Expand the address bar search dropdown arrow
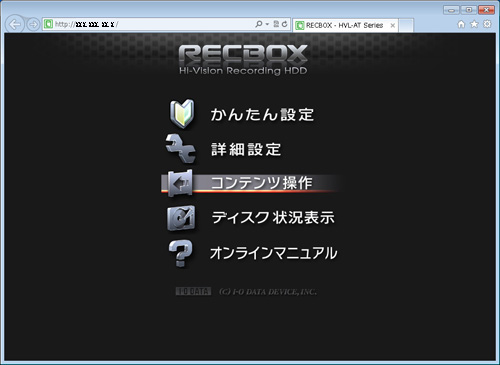The height and width of the screenshot is (365, 500). coord(267,24)
